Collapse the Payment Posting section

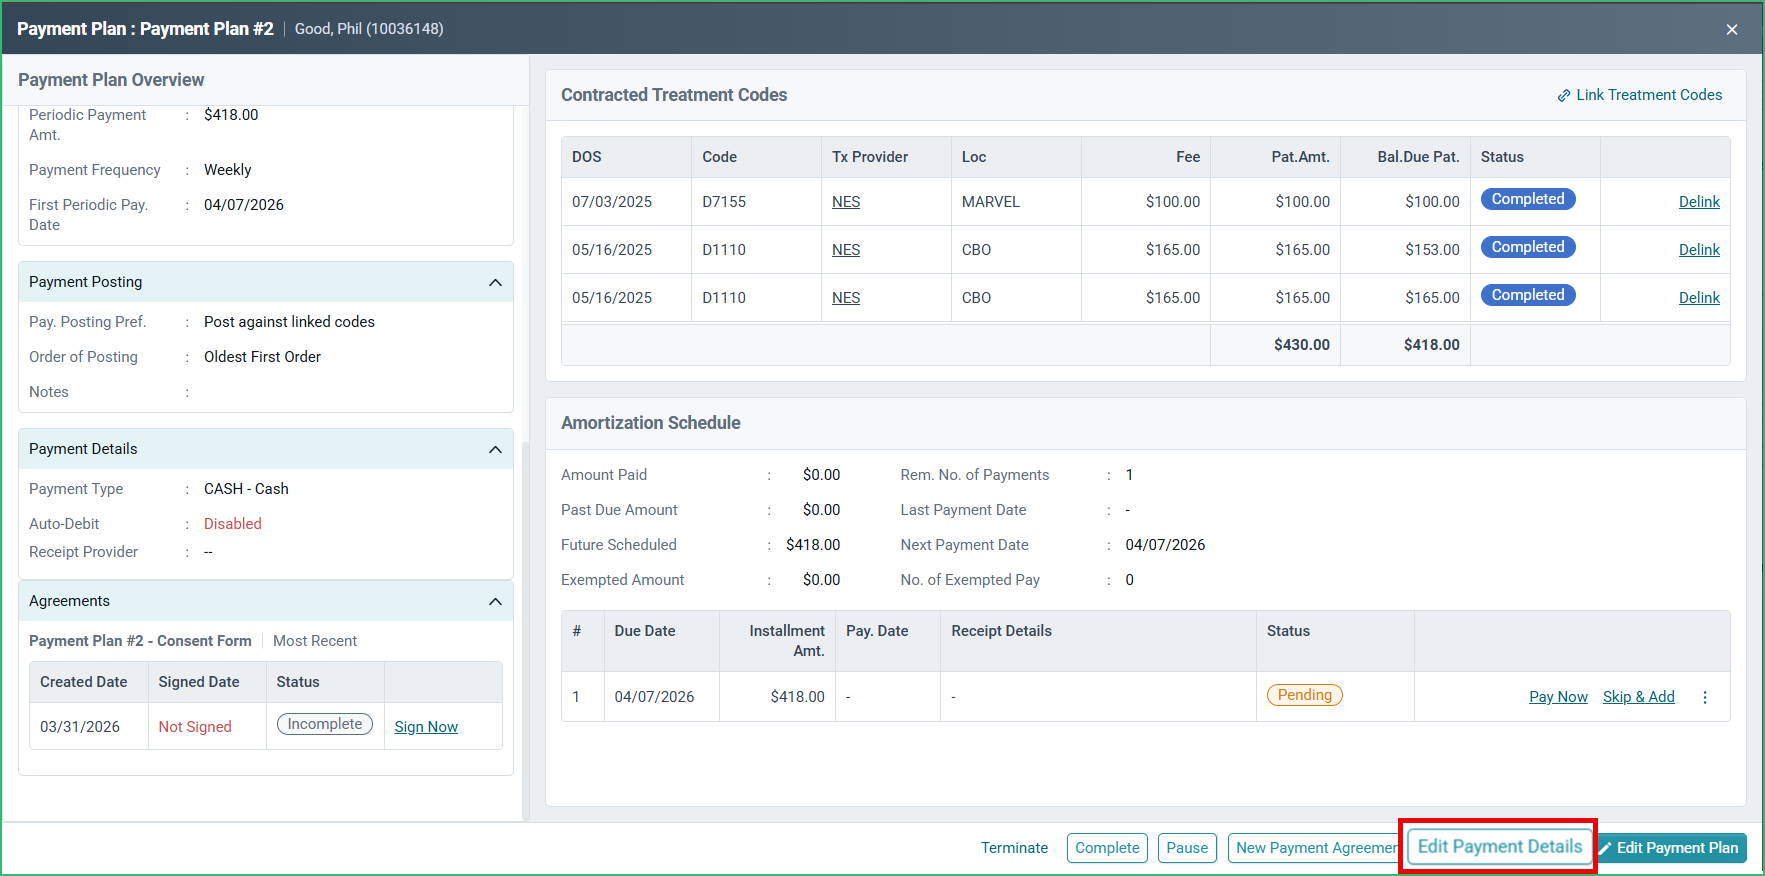(x=495, y=283)
